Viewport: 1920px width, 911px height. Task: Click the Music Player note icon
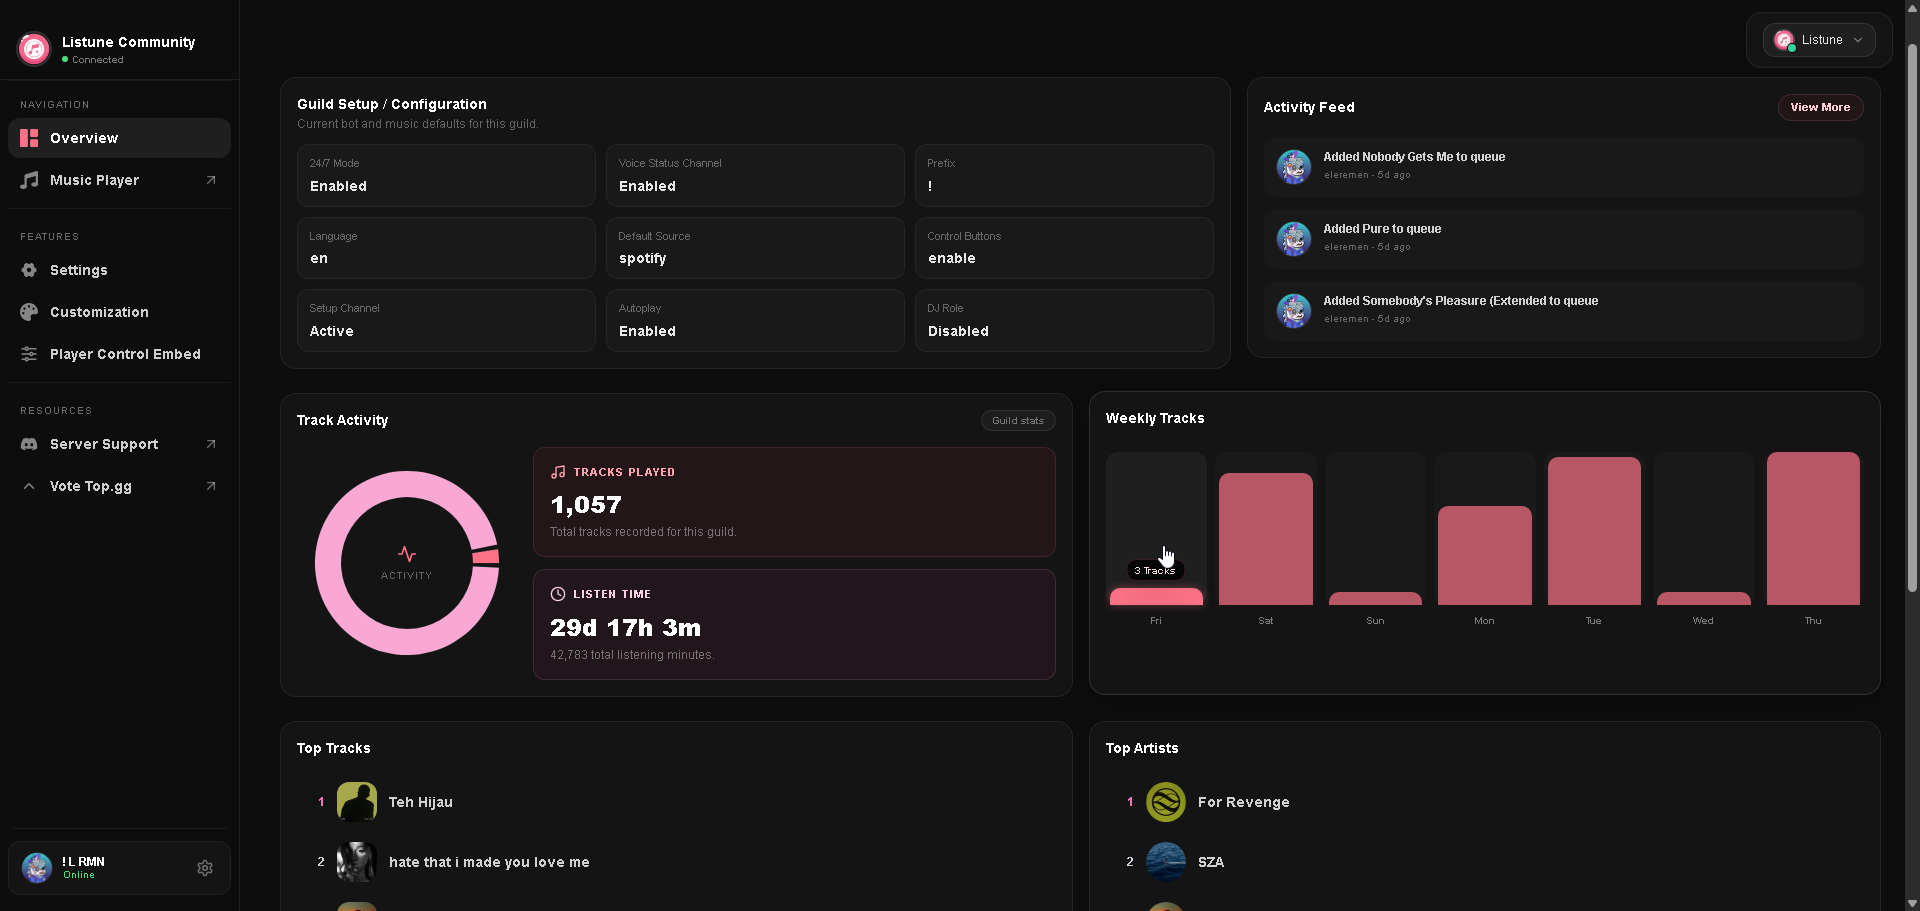coord(30,180)
